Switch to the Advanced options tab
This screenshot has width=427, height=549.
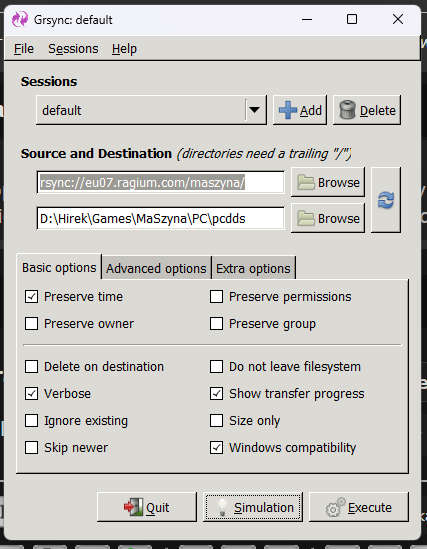point(156,269)
